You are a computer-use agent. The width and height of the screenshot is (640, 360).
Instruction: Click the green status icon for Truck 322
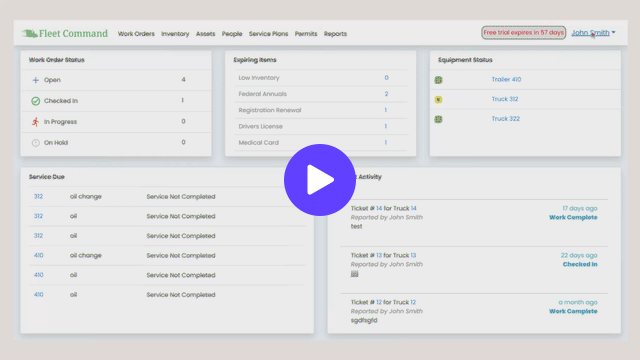point(438,119)
